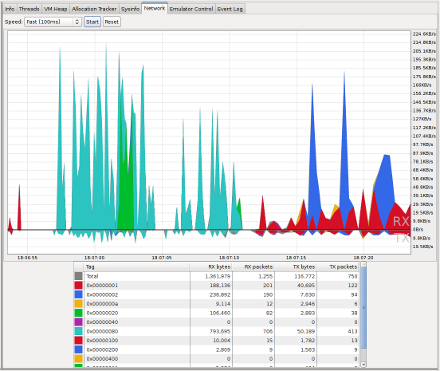Click the teal 0x00000080 tag swatch

(x=78, y=331)
